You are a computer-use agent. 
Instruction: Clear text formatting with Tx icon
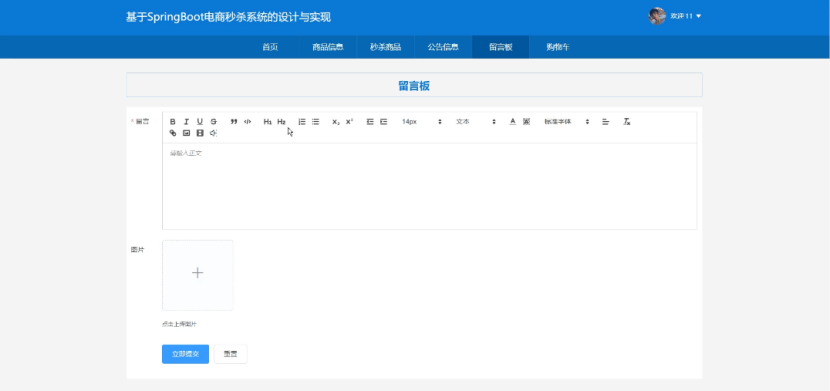(627, 122)
